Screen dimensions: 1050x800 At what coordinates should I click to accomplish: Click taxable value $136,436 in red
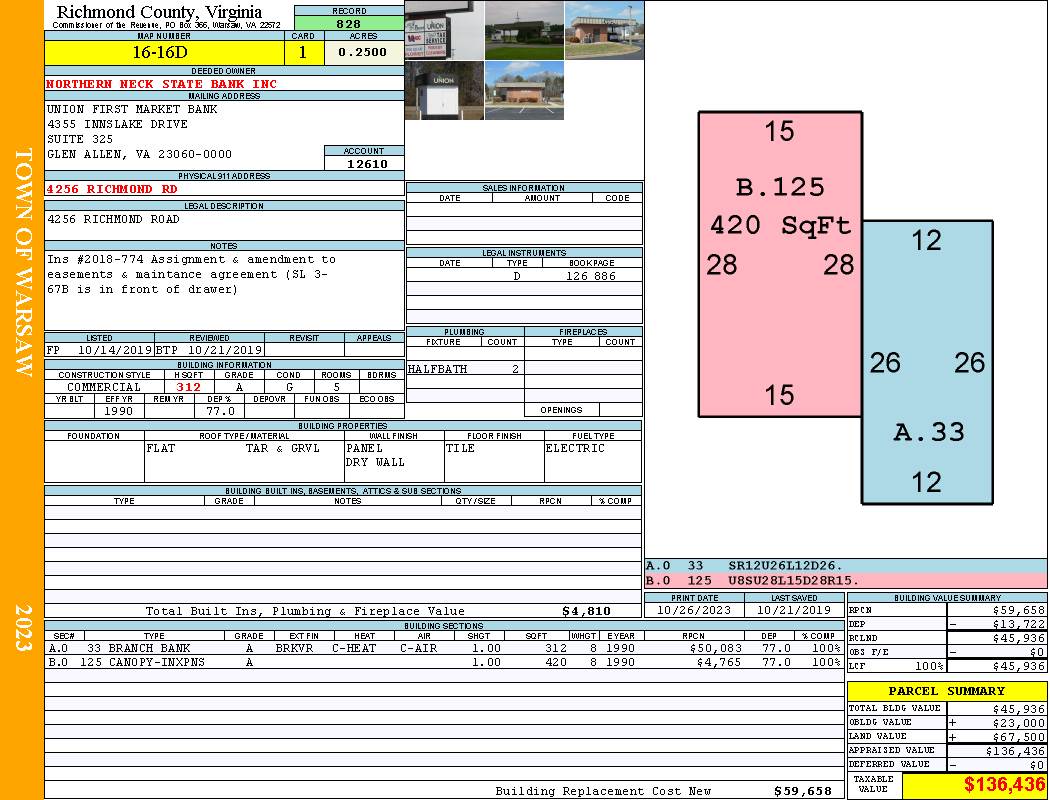pos(1004,785)
